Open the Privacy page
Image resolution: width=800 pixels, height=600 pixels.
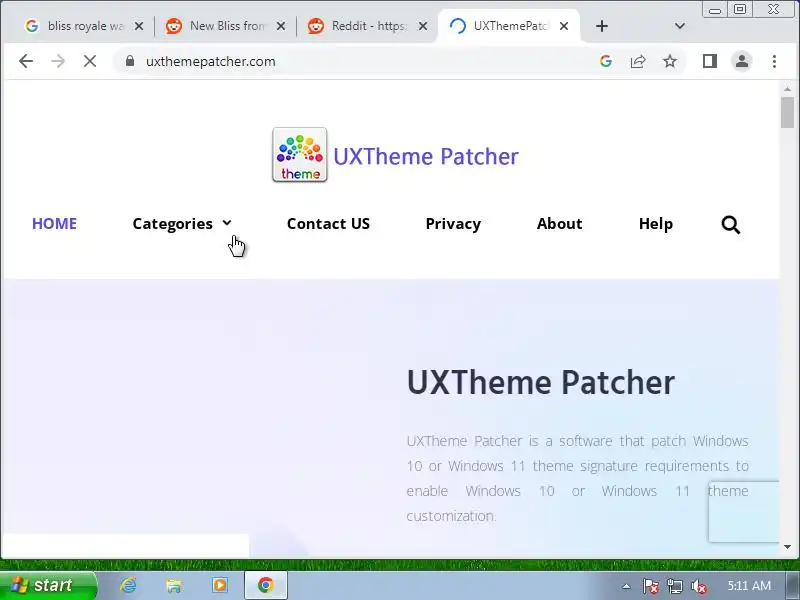[453, 223]
